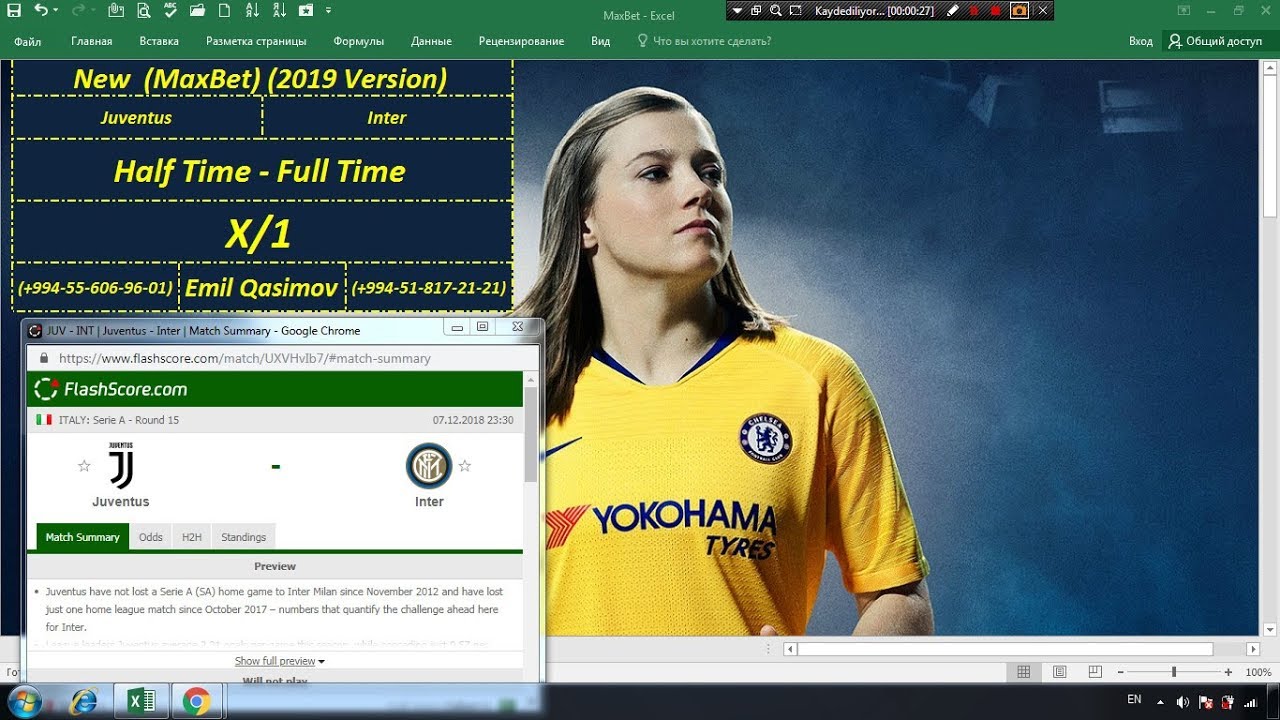1280x720 pixels.
Task: Click the Chrome window vertical scrollbar
Action: click(531, 435)
